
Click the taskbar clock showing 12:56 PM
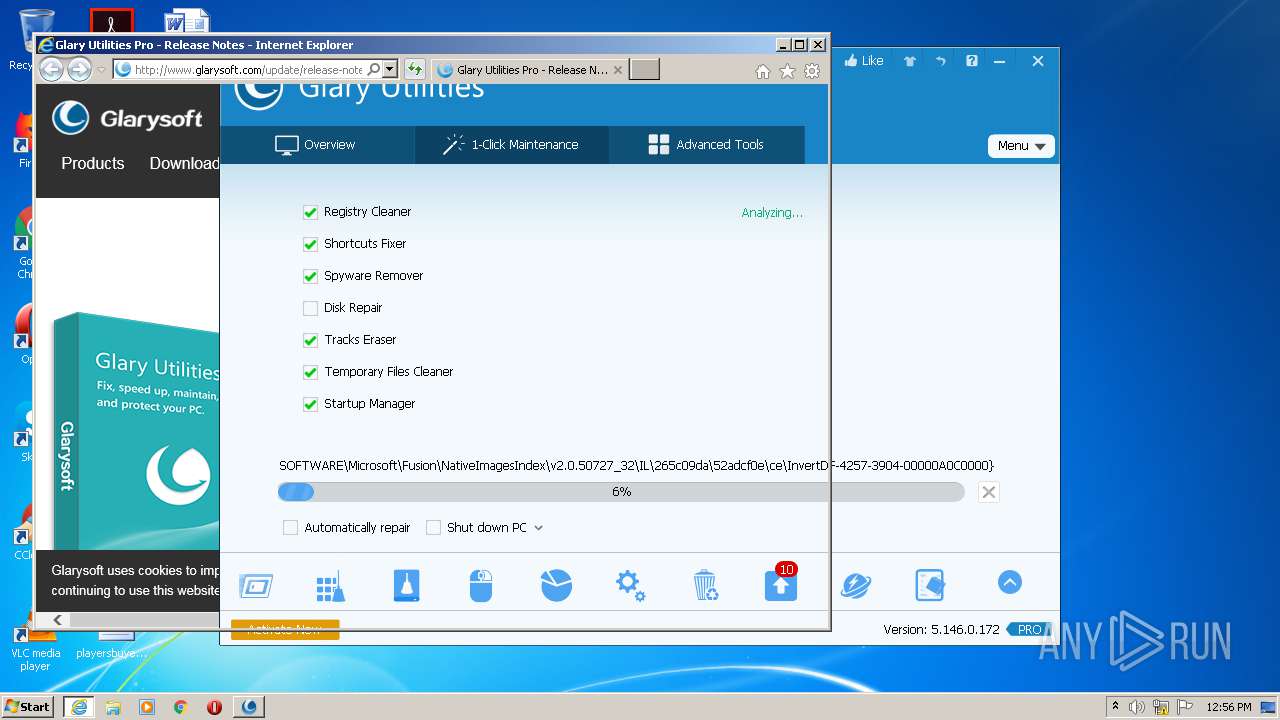tap(1228, 707)
